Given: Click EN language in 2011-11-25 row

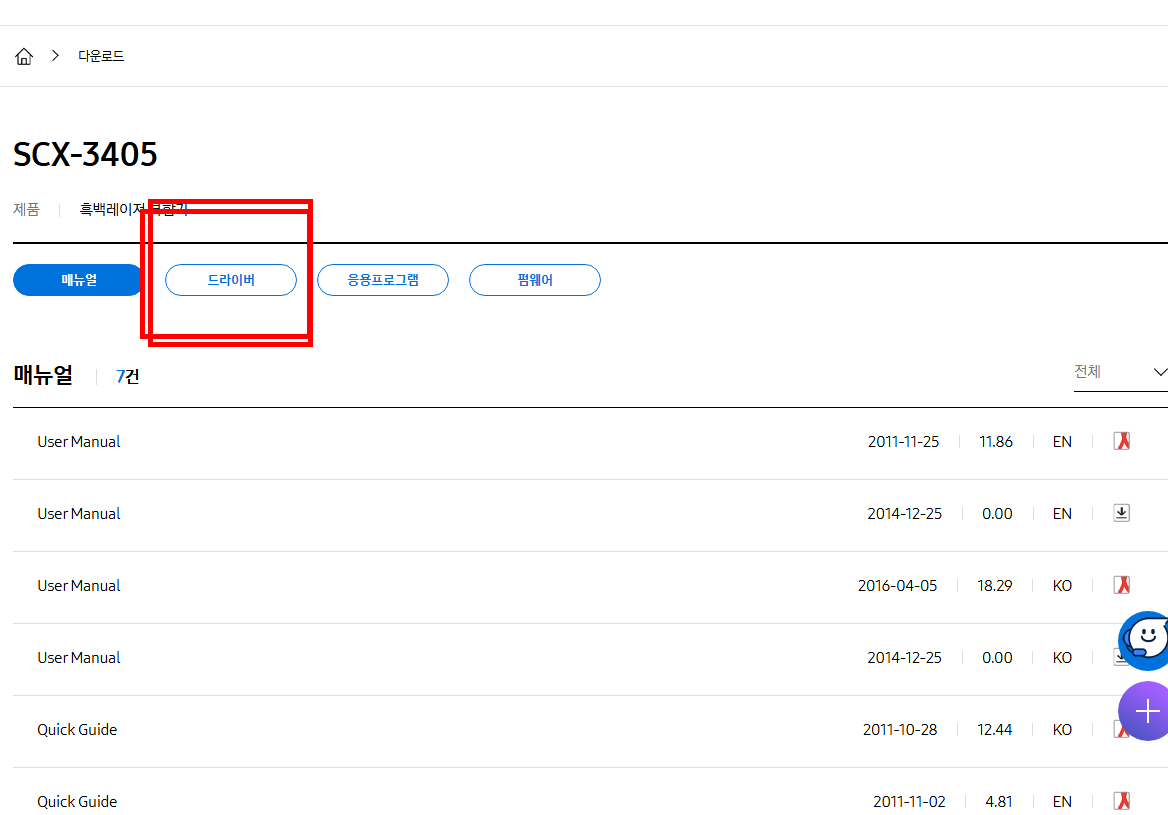Looking at the screenshot, I should pos(1062,442).
